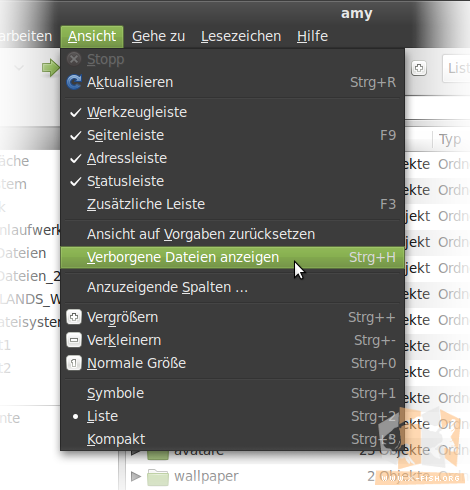Expand the wallpaper folder tree arrow
This screenshot has height=490, width=470.
coord(135,476)
